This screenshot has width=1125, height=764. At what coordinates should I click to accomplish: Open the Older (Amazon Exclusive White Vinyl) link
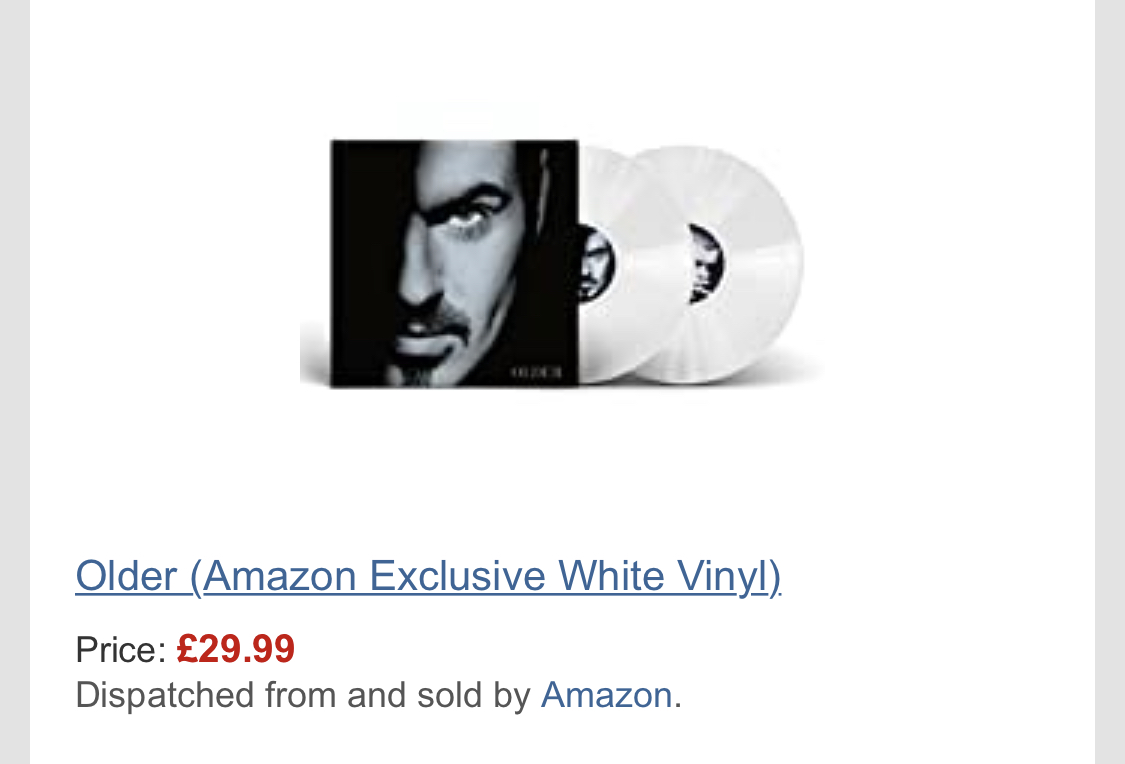(428, 577)
